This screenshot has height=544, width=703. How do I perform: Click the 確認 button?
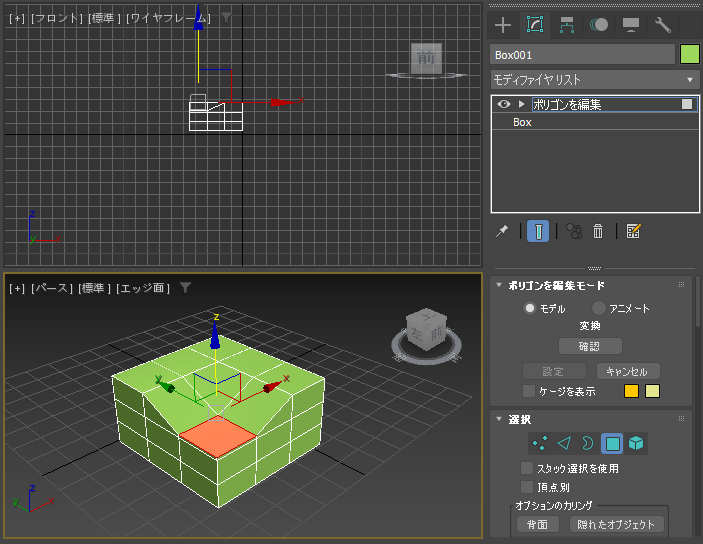pos(590,346)
